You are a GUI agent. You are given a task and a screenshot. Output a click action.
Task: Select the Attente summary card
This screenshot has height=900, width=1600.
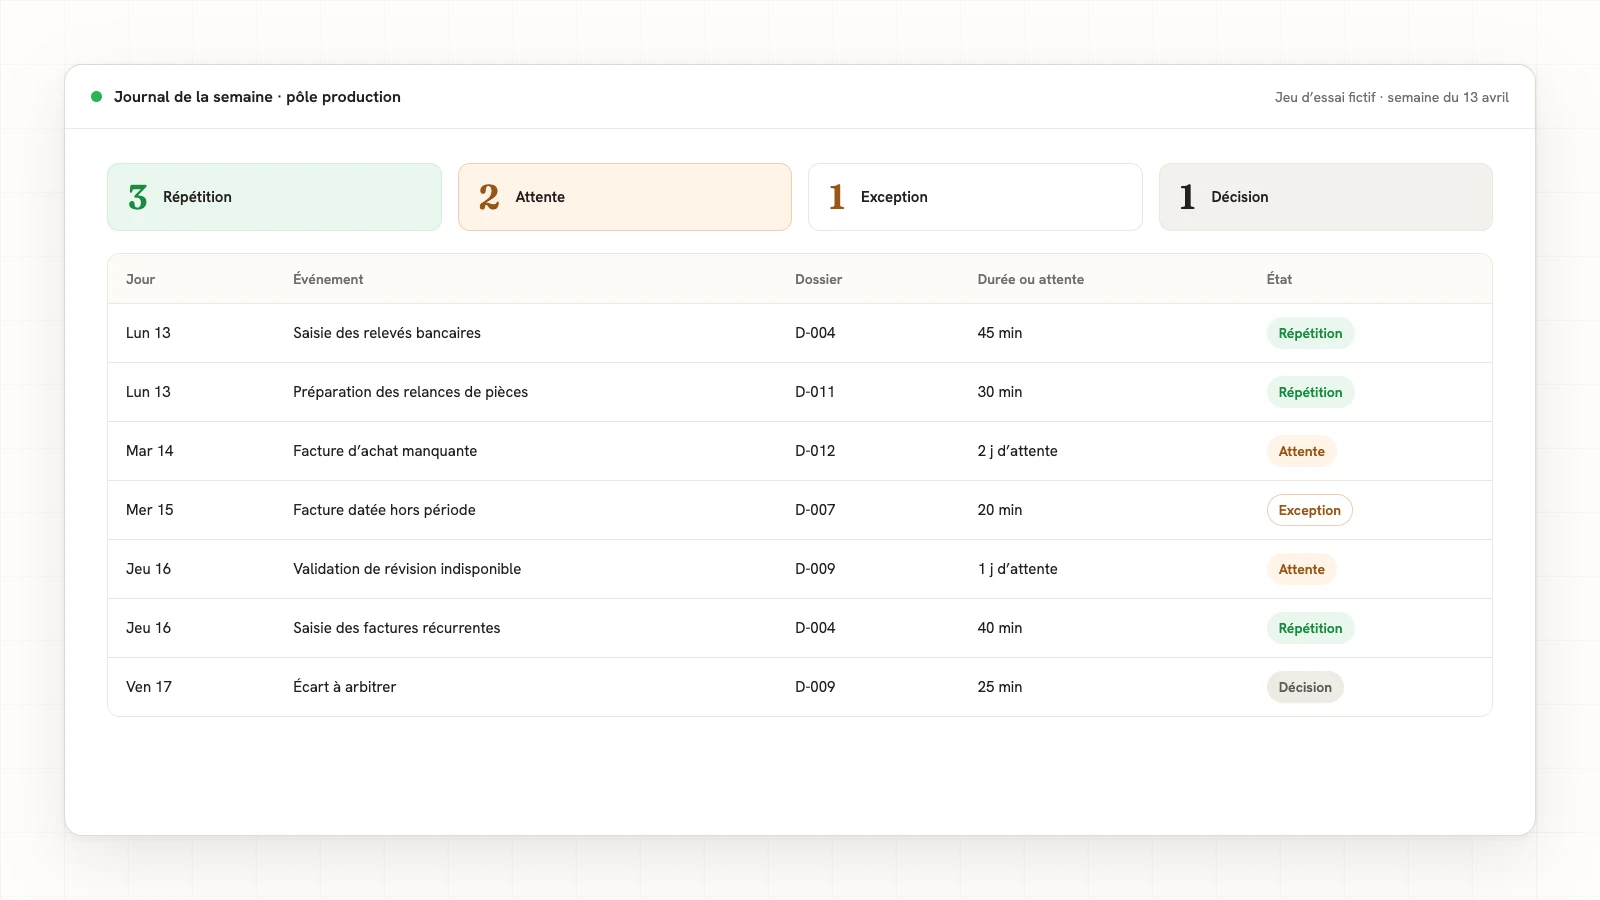point(625,197)
